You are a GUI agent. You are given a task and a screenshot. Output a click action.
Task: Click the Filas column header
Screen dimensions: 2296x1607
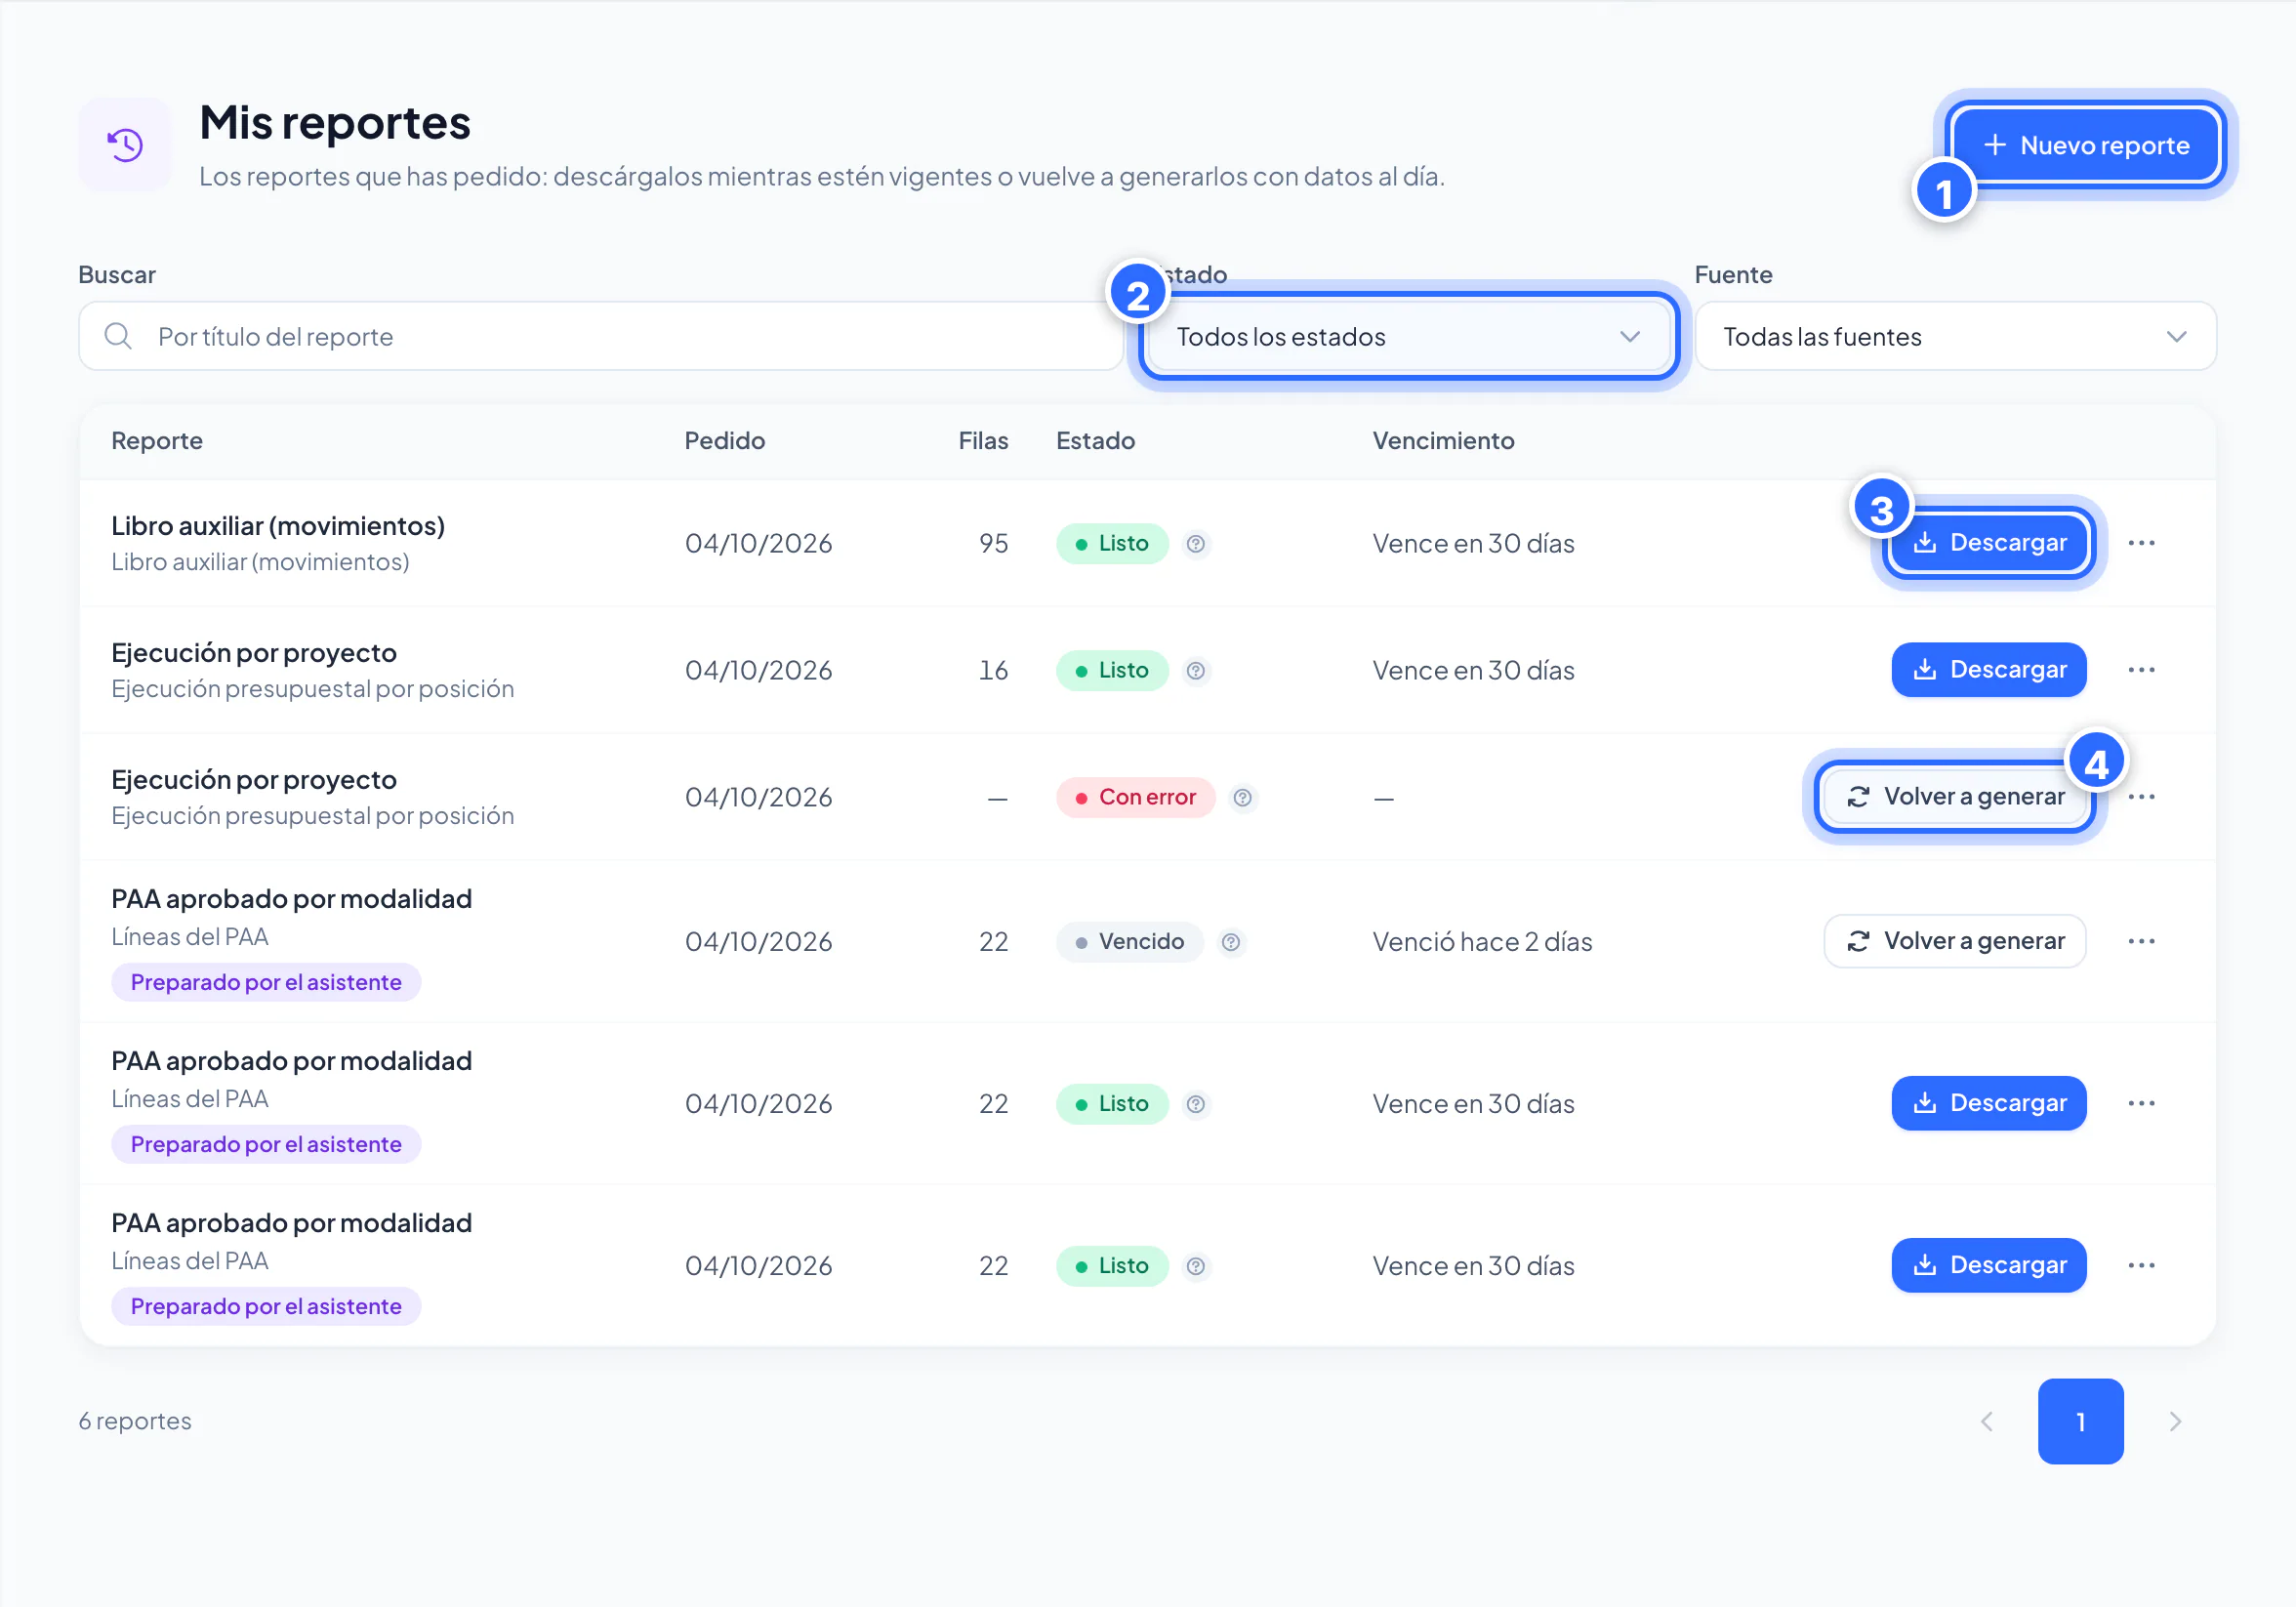pos(983,440)
